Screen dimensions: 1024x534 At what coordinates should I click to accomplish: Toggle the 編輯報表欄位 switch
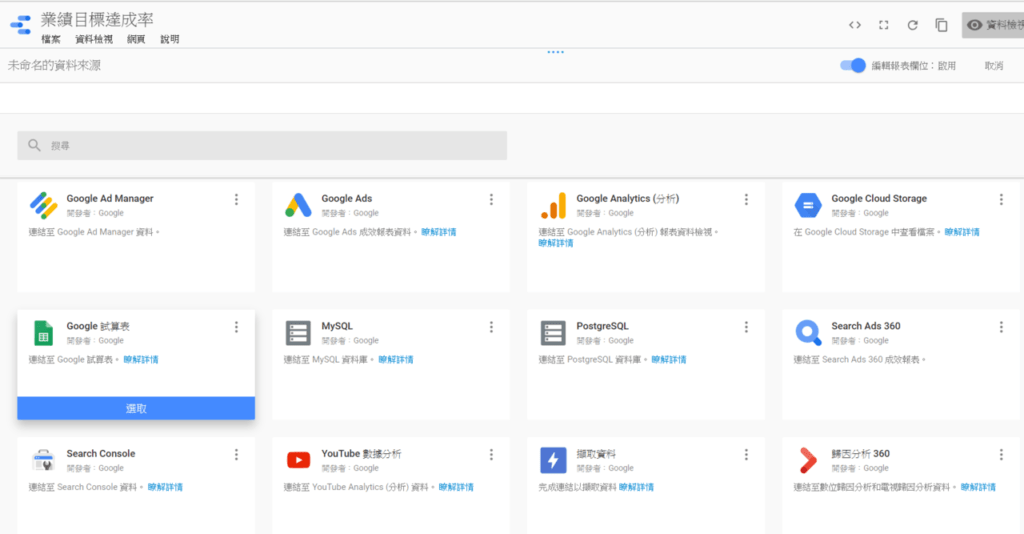[x=852, y=65]
